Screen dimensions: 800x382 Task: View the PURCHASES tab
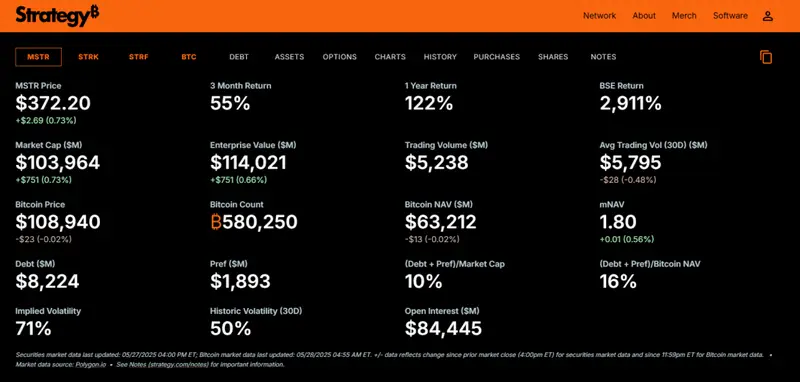(x=496, y=57)
